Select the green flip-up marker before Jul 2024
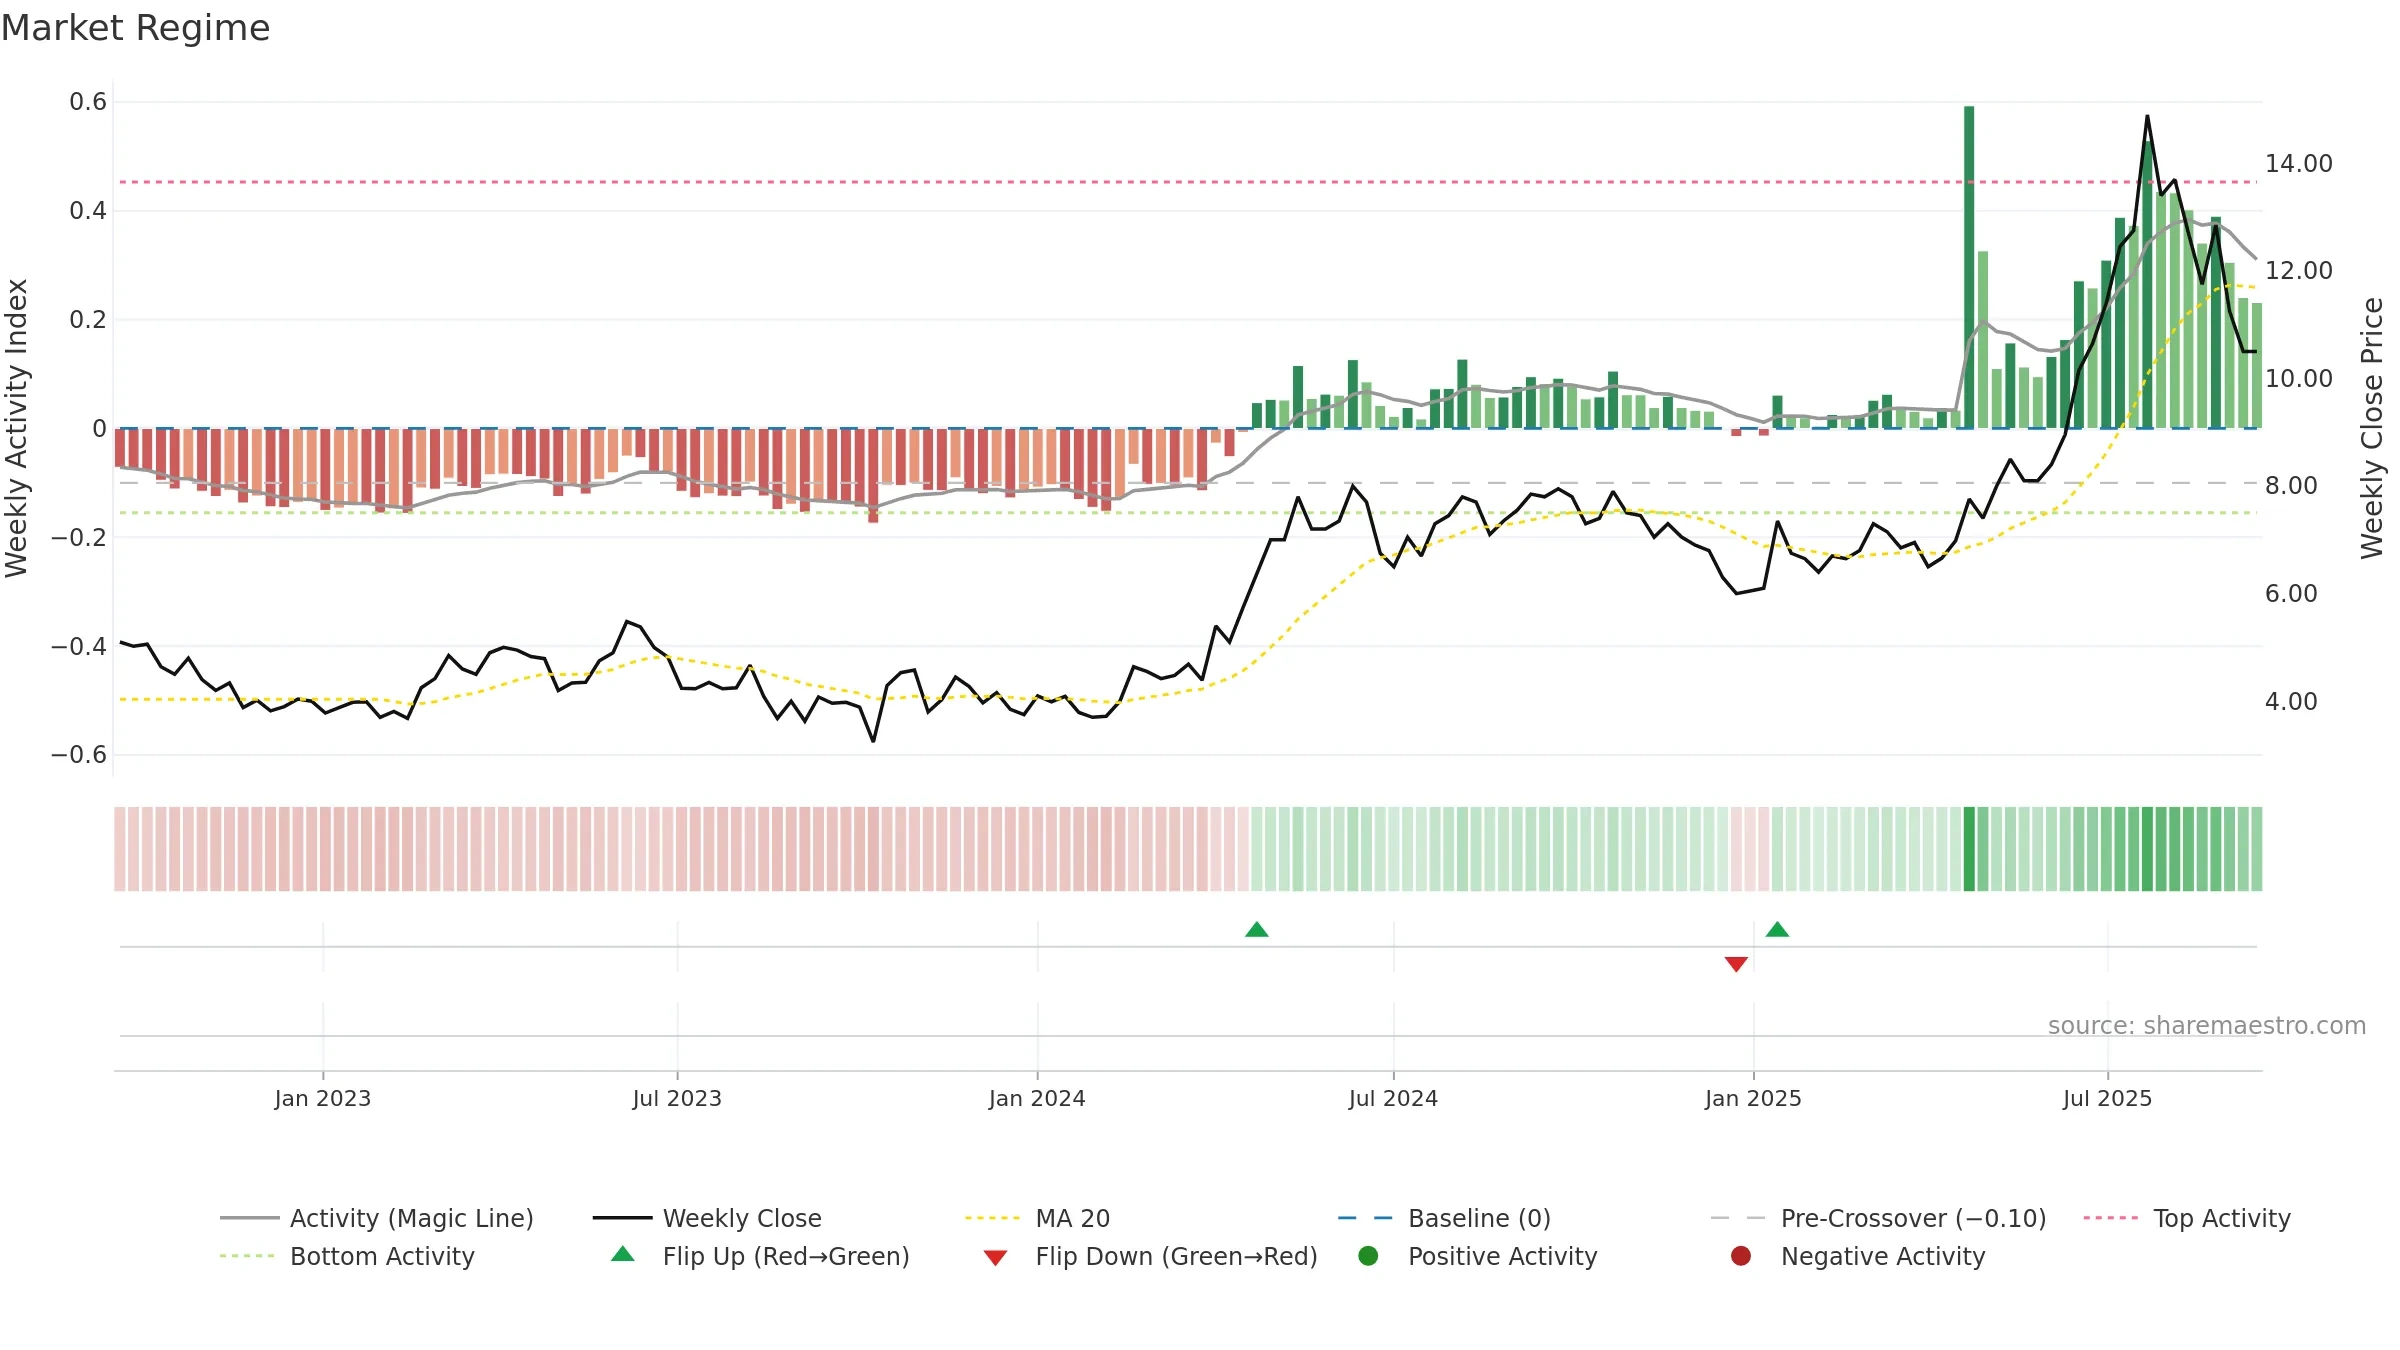The width and height of the screenshot is (2400, 1350). point(1257,930)
